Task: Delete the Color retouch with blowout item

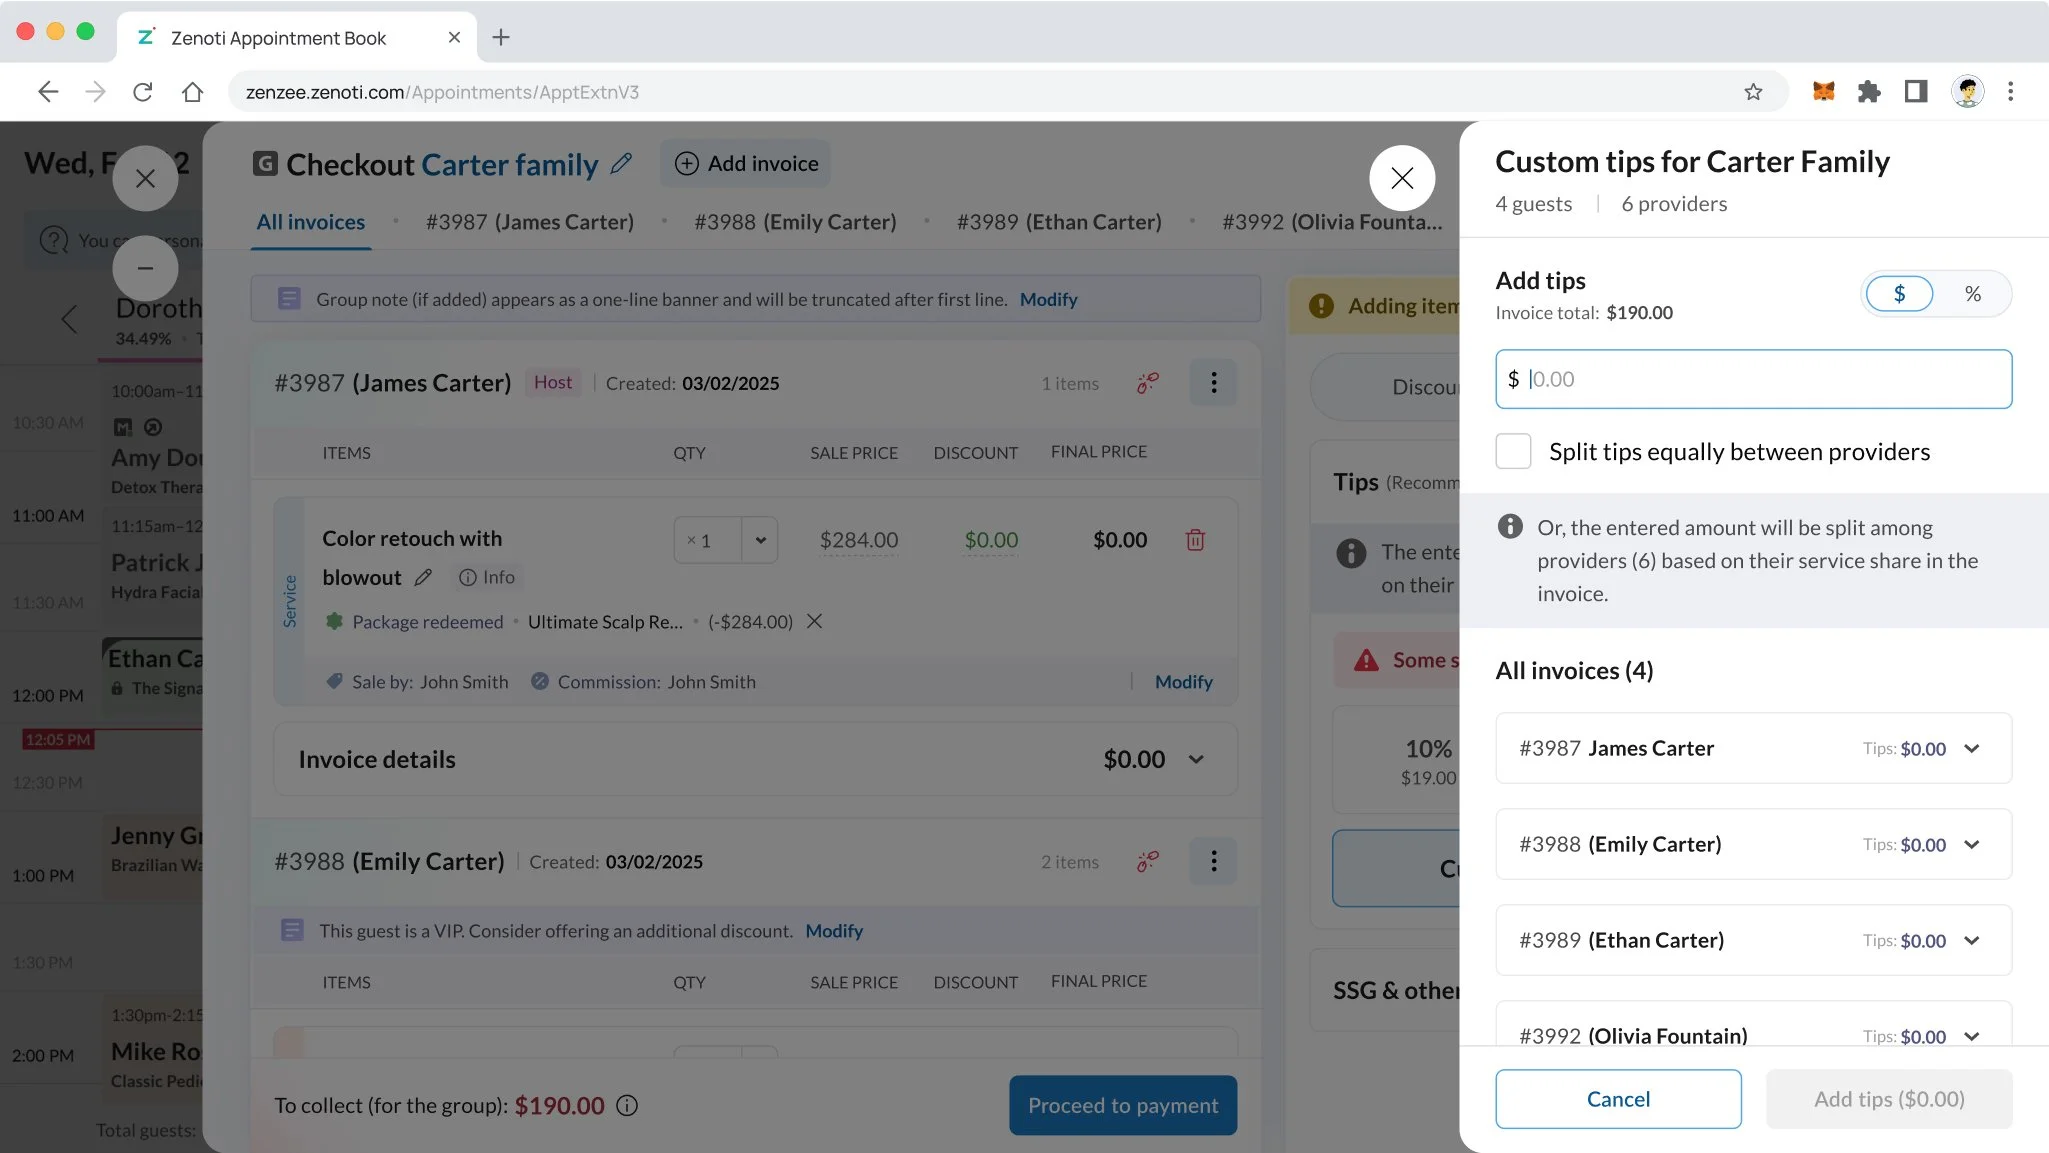Action: [1195, 540]
